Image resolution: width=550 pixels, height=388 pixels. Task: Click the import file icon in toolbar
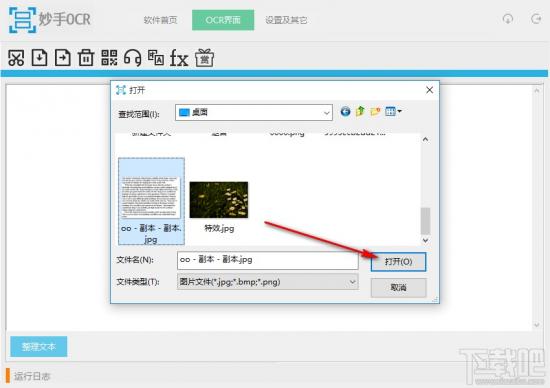pyautogui.click(x=39, y=58)
